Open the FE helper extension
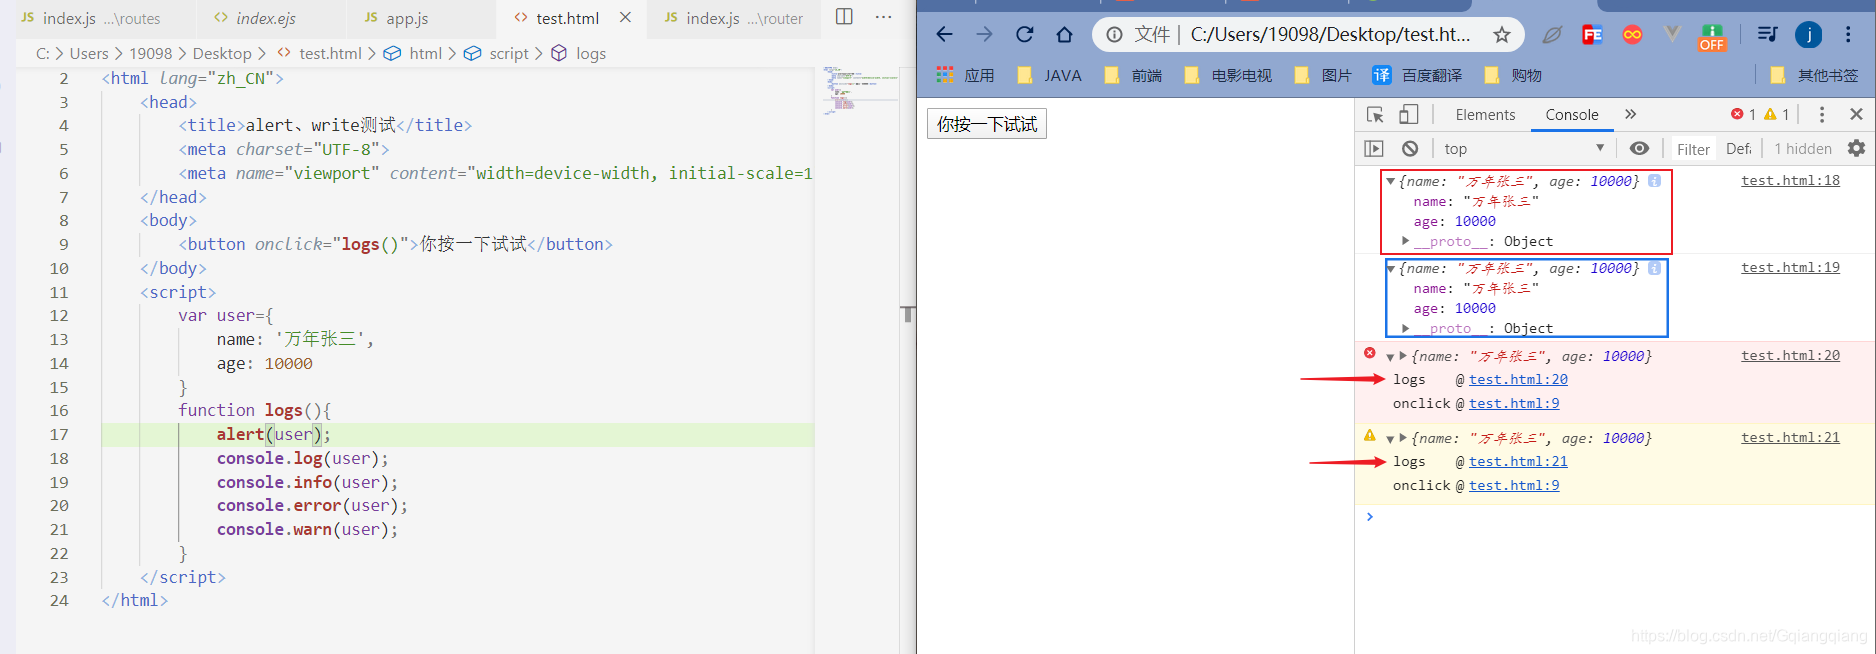 (x=1592, y=35)
